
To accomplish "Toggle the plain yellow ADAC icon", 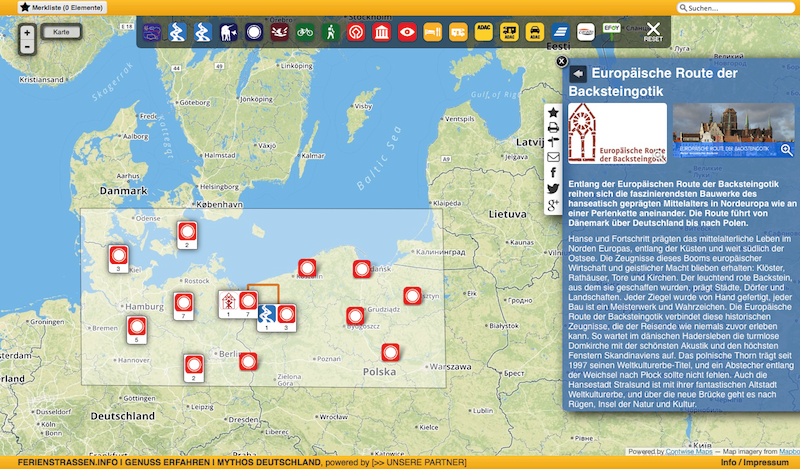I will click(484, 32).
